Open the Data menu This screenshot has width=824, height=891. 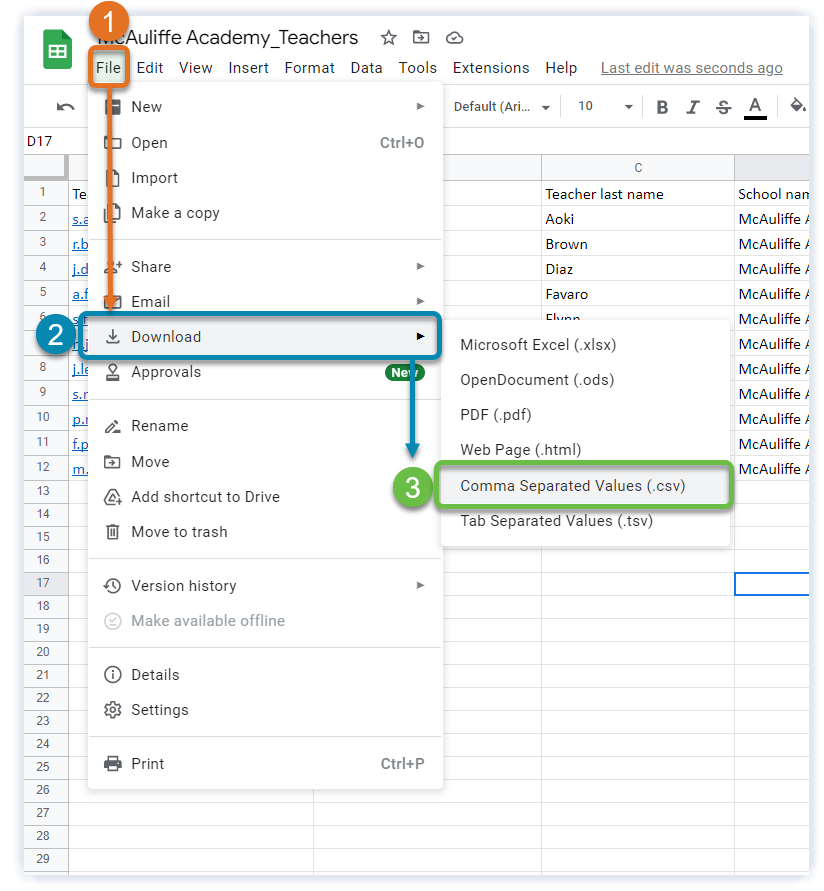(x=367, y=68)
